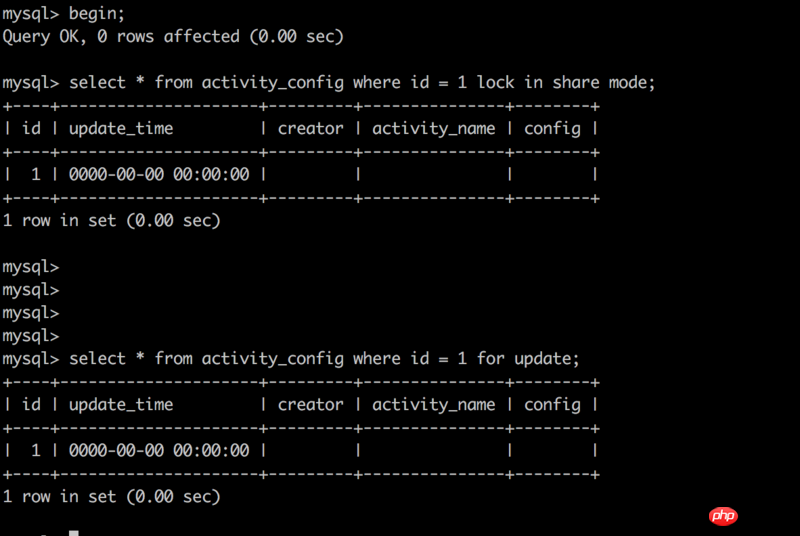Click the 'lock in share mode' query line
Screen dimensions: 800x536
[329, 83]
